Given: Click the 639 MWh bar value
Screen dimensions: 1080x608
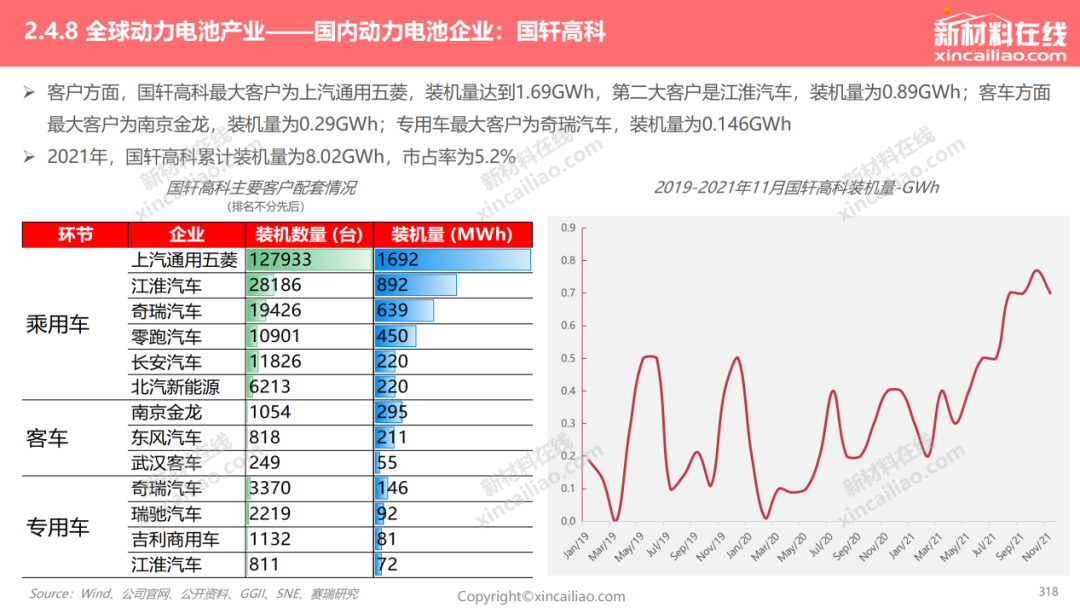Looking at the screenshot, I should tap(393, 311).
